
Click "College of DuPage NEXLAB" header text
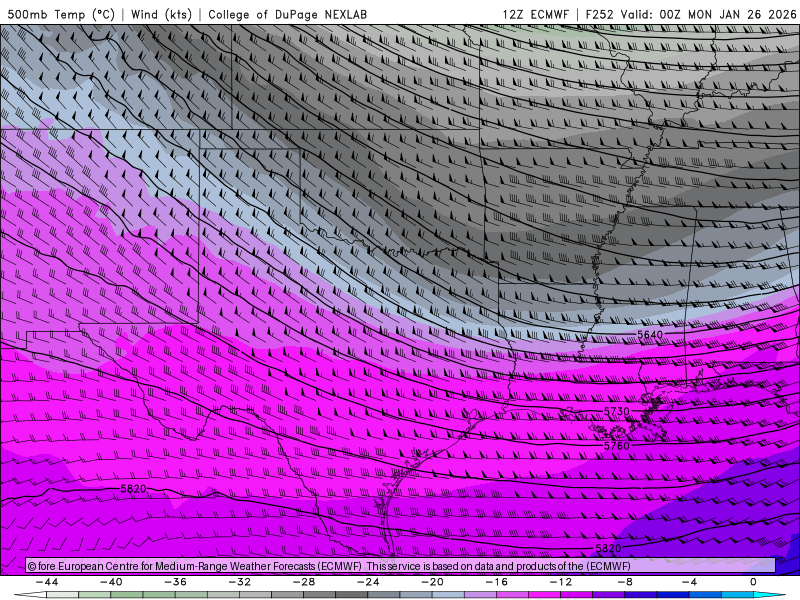click(x=287, y=14)
